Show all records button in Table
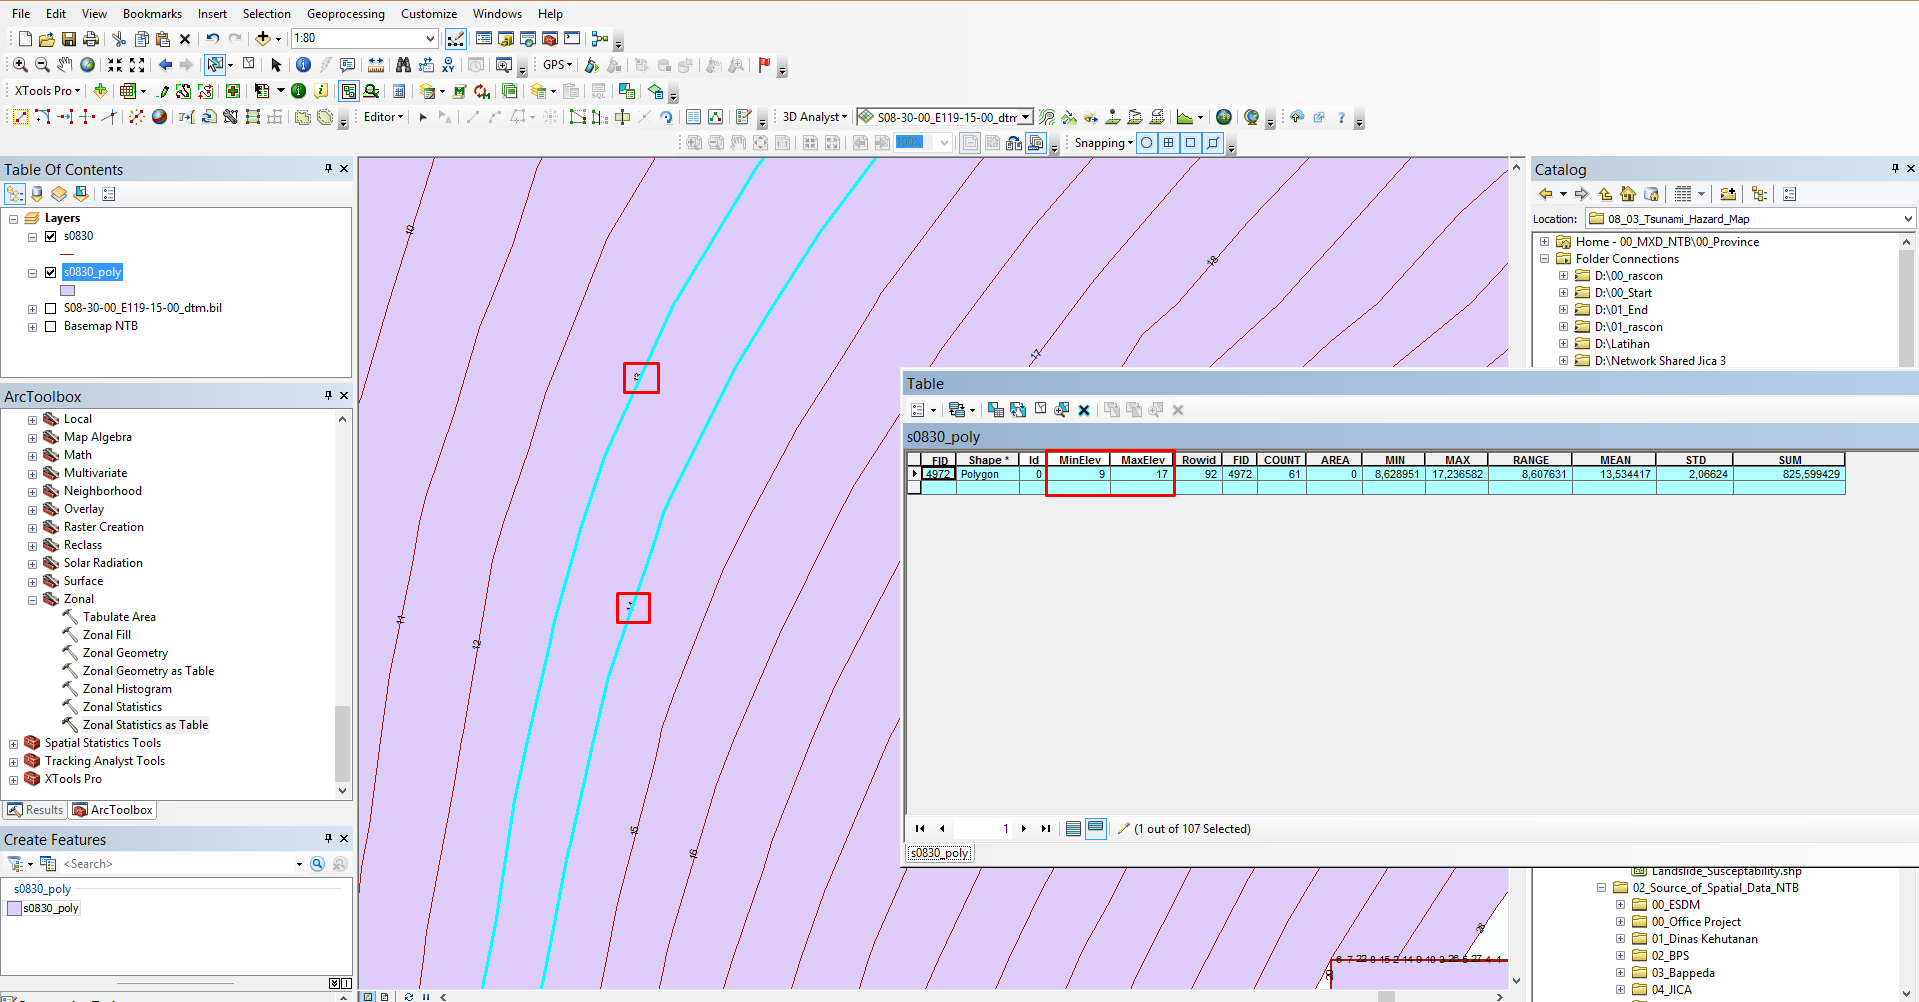Image resolution: width=1919 pixels, height=1002 pixels. [x=1074, y=828]
